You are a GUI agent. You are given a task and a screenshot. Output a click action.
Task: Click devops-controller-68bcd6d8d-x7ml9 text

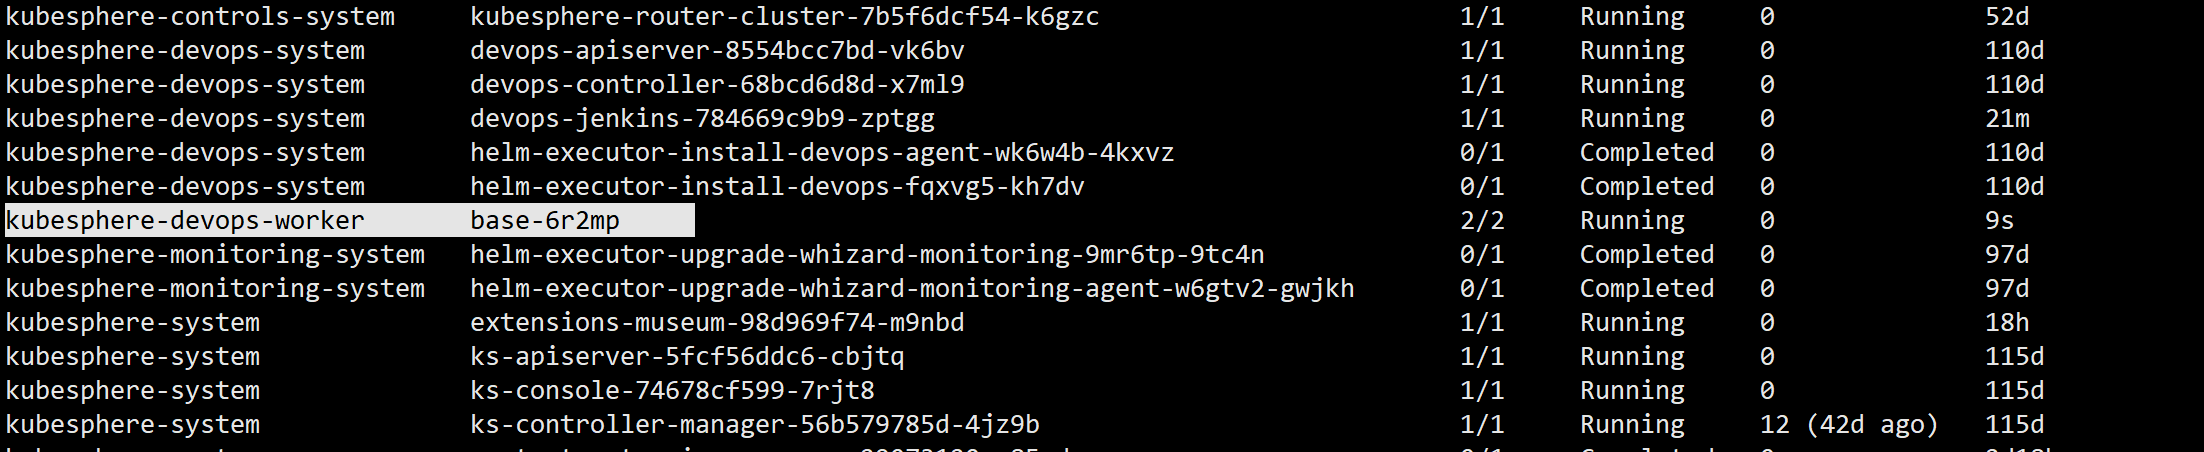(717, 85)
